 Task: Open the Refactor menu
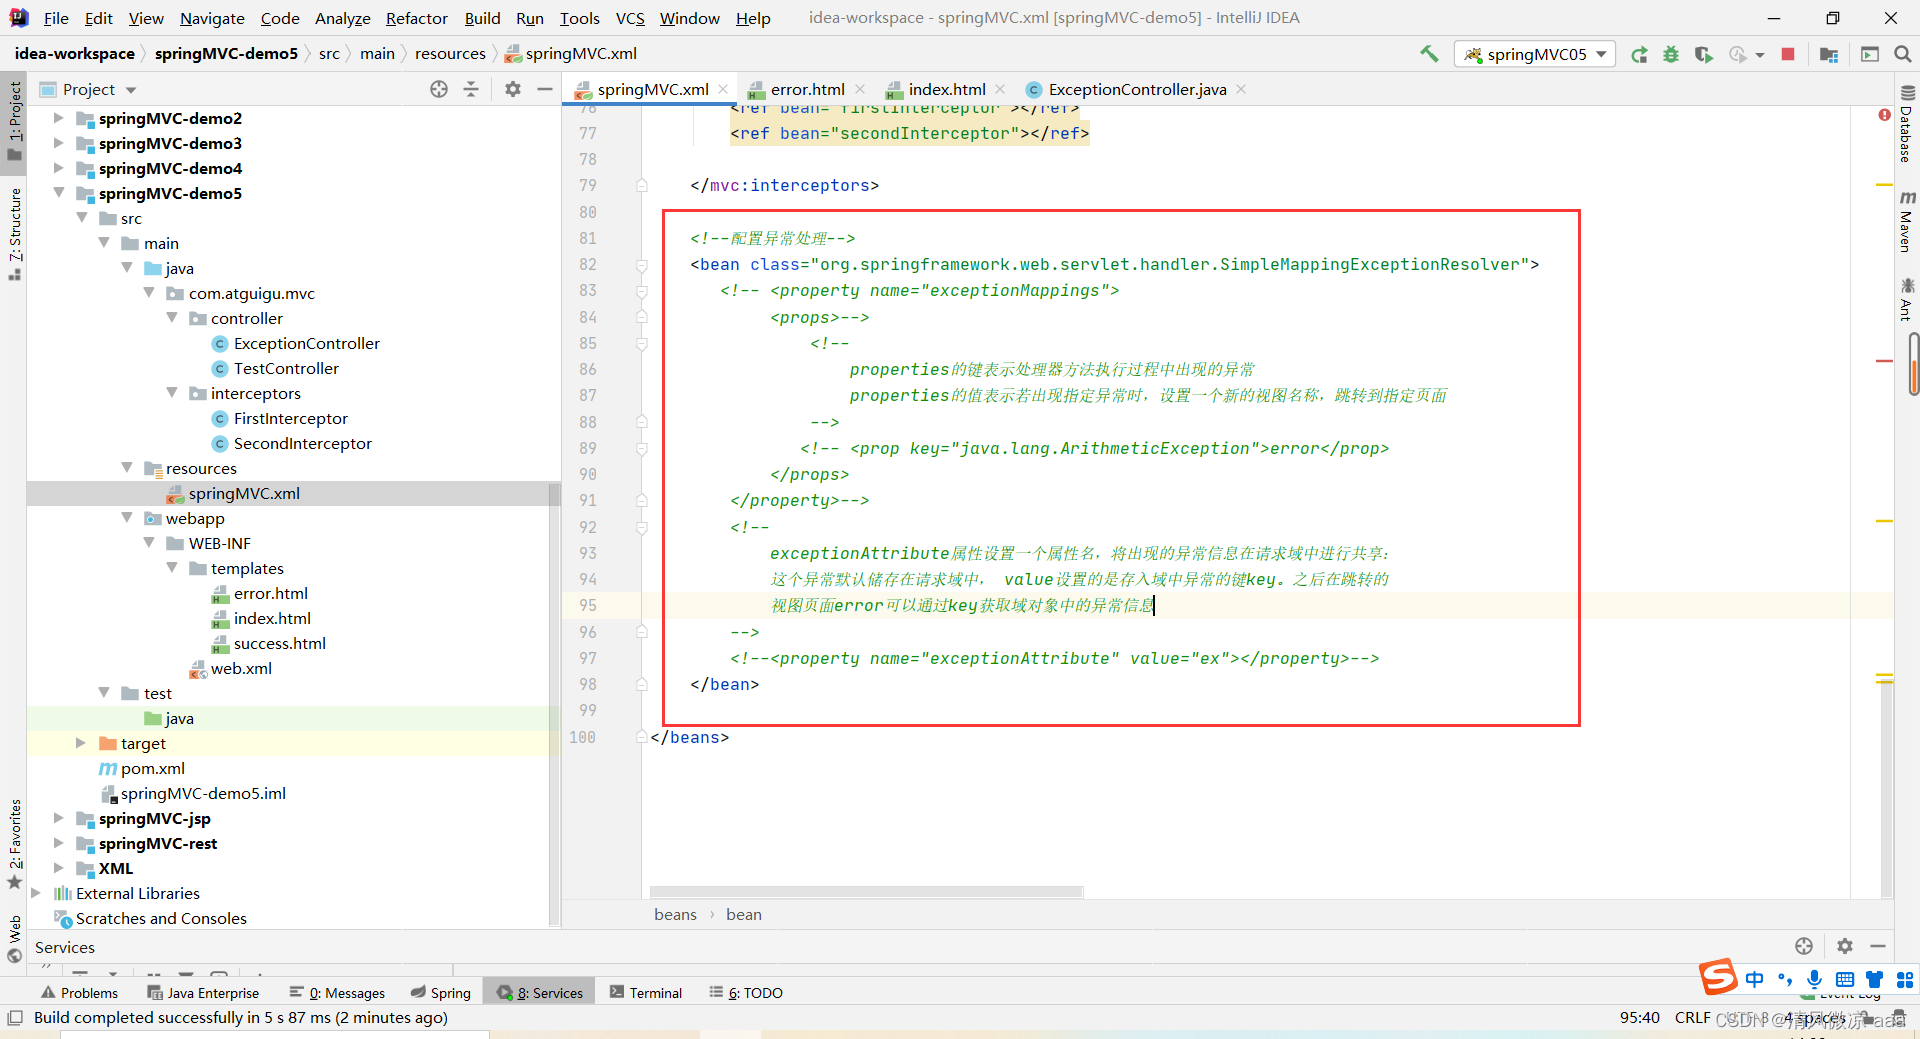[416, 18]
